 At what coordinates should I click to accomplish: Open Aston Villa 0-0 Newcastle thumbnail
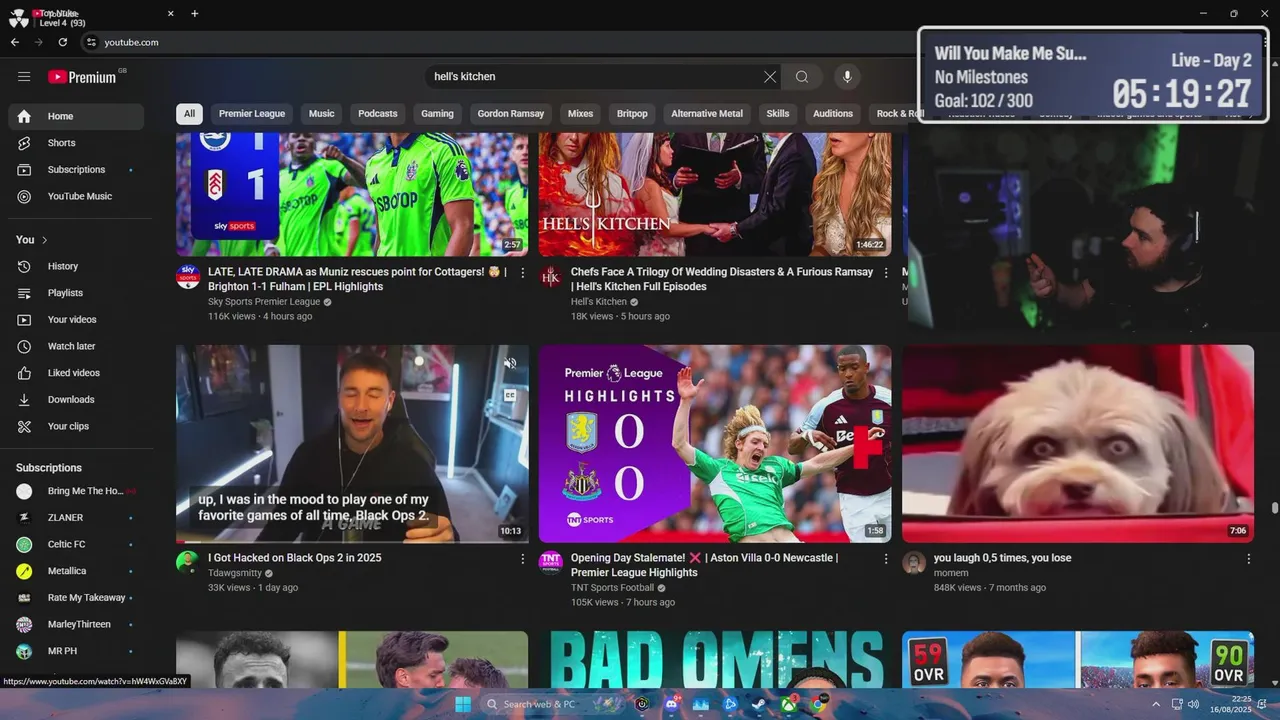(715, 444)
